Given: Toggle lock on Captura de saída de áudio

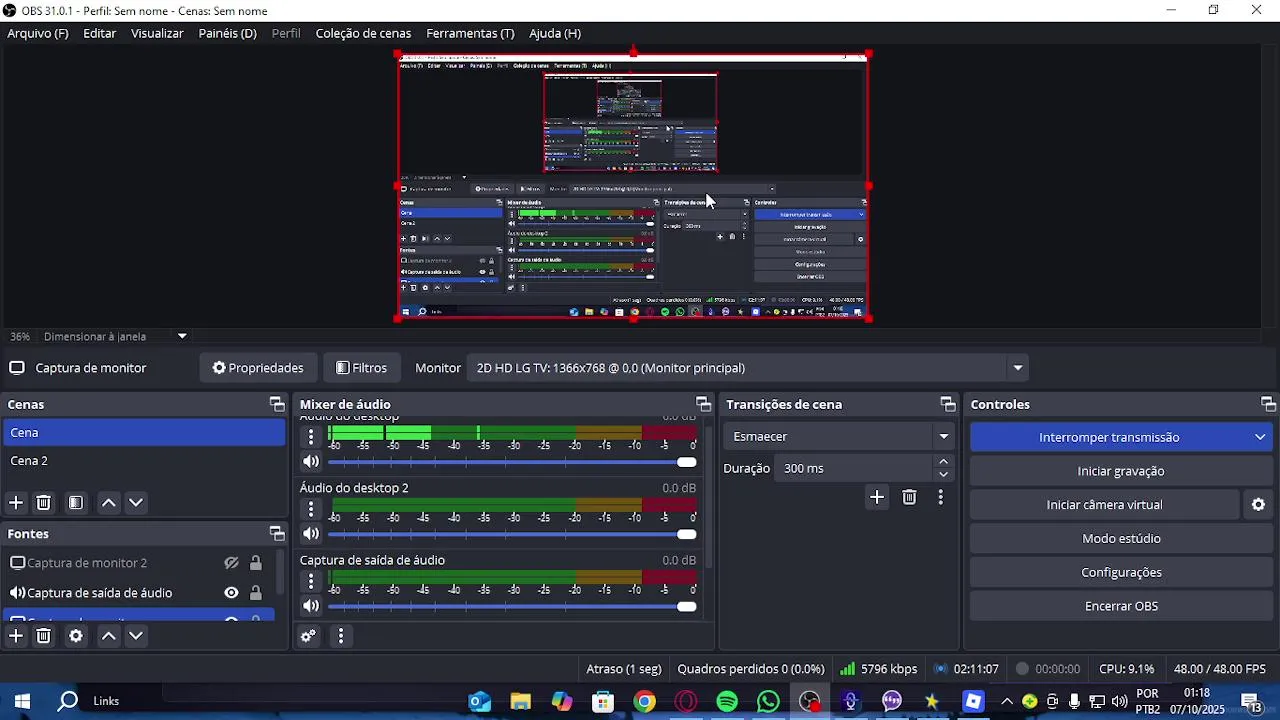Looking at the screenshot, I should coord(256,593).
